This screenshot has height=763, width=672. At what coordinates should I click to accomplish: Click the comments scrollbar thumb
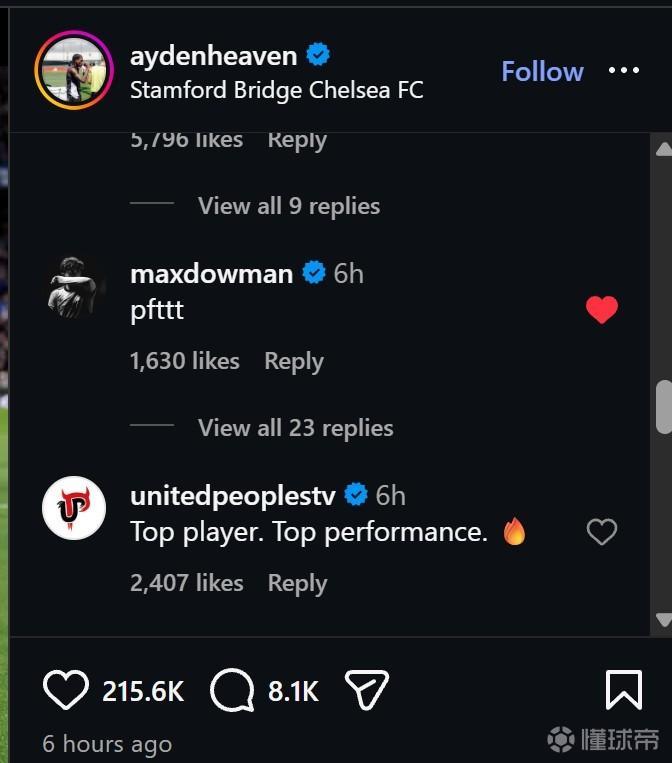pyautogui.click(x=663, y=406)
